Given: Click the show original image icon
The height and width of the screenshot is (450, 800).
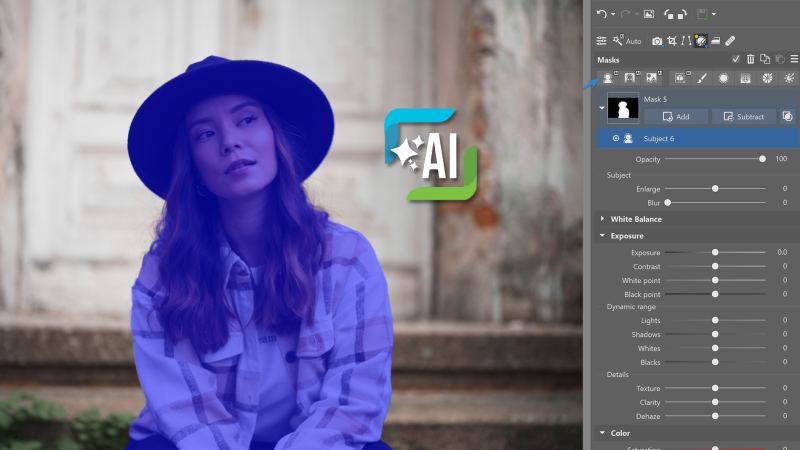Looking at the screenshot, I should pos(648,14).
